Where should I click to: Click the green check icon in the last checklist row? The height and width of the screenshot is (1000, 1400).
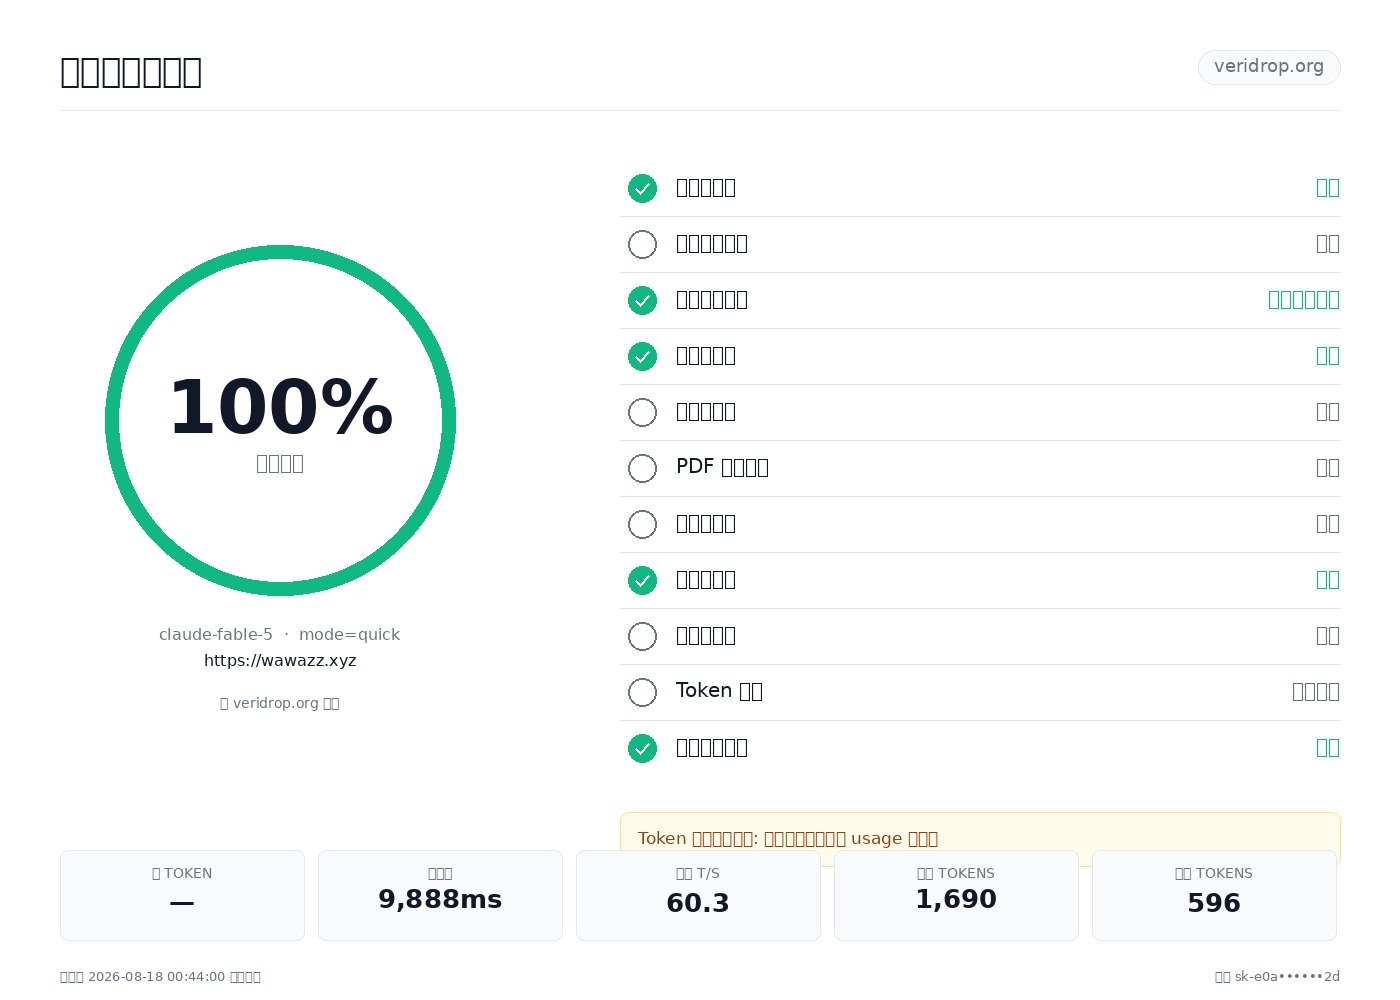pos(642,748)
